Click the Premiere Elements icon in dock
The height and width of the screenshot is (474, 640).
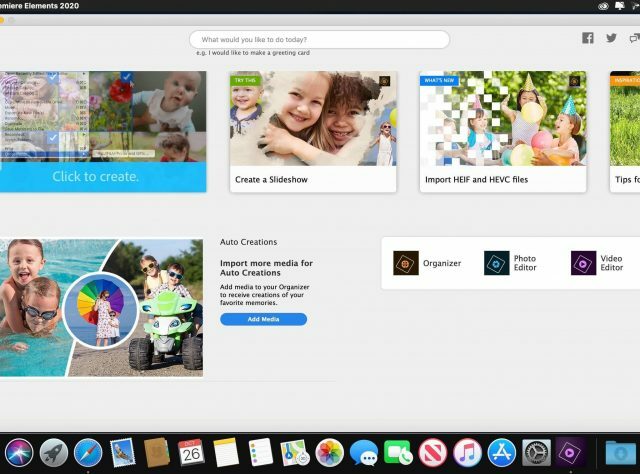coord(570,452)
